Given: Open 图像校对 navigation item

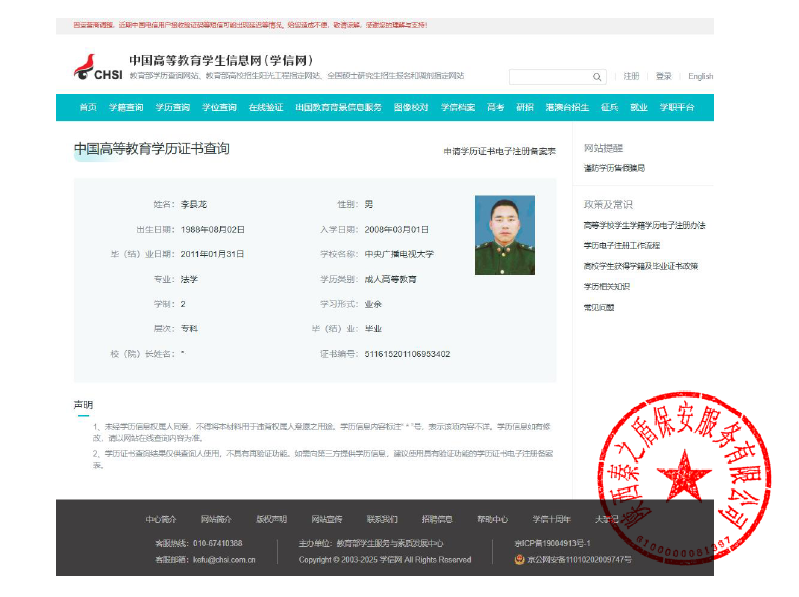Looking at the screenshot, I should pyautogui.click(x=411, y=107).
